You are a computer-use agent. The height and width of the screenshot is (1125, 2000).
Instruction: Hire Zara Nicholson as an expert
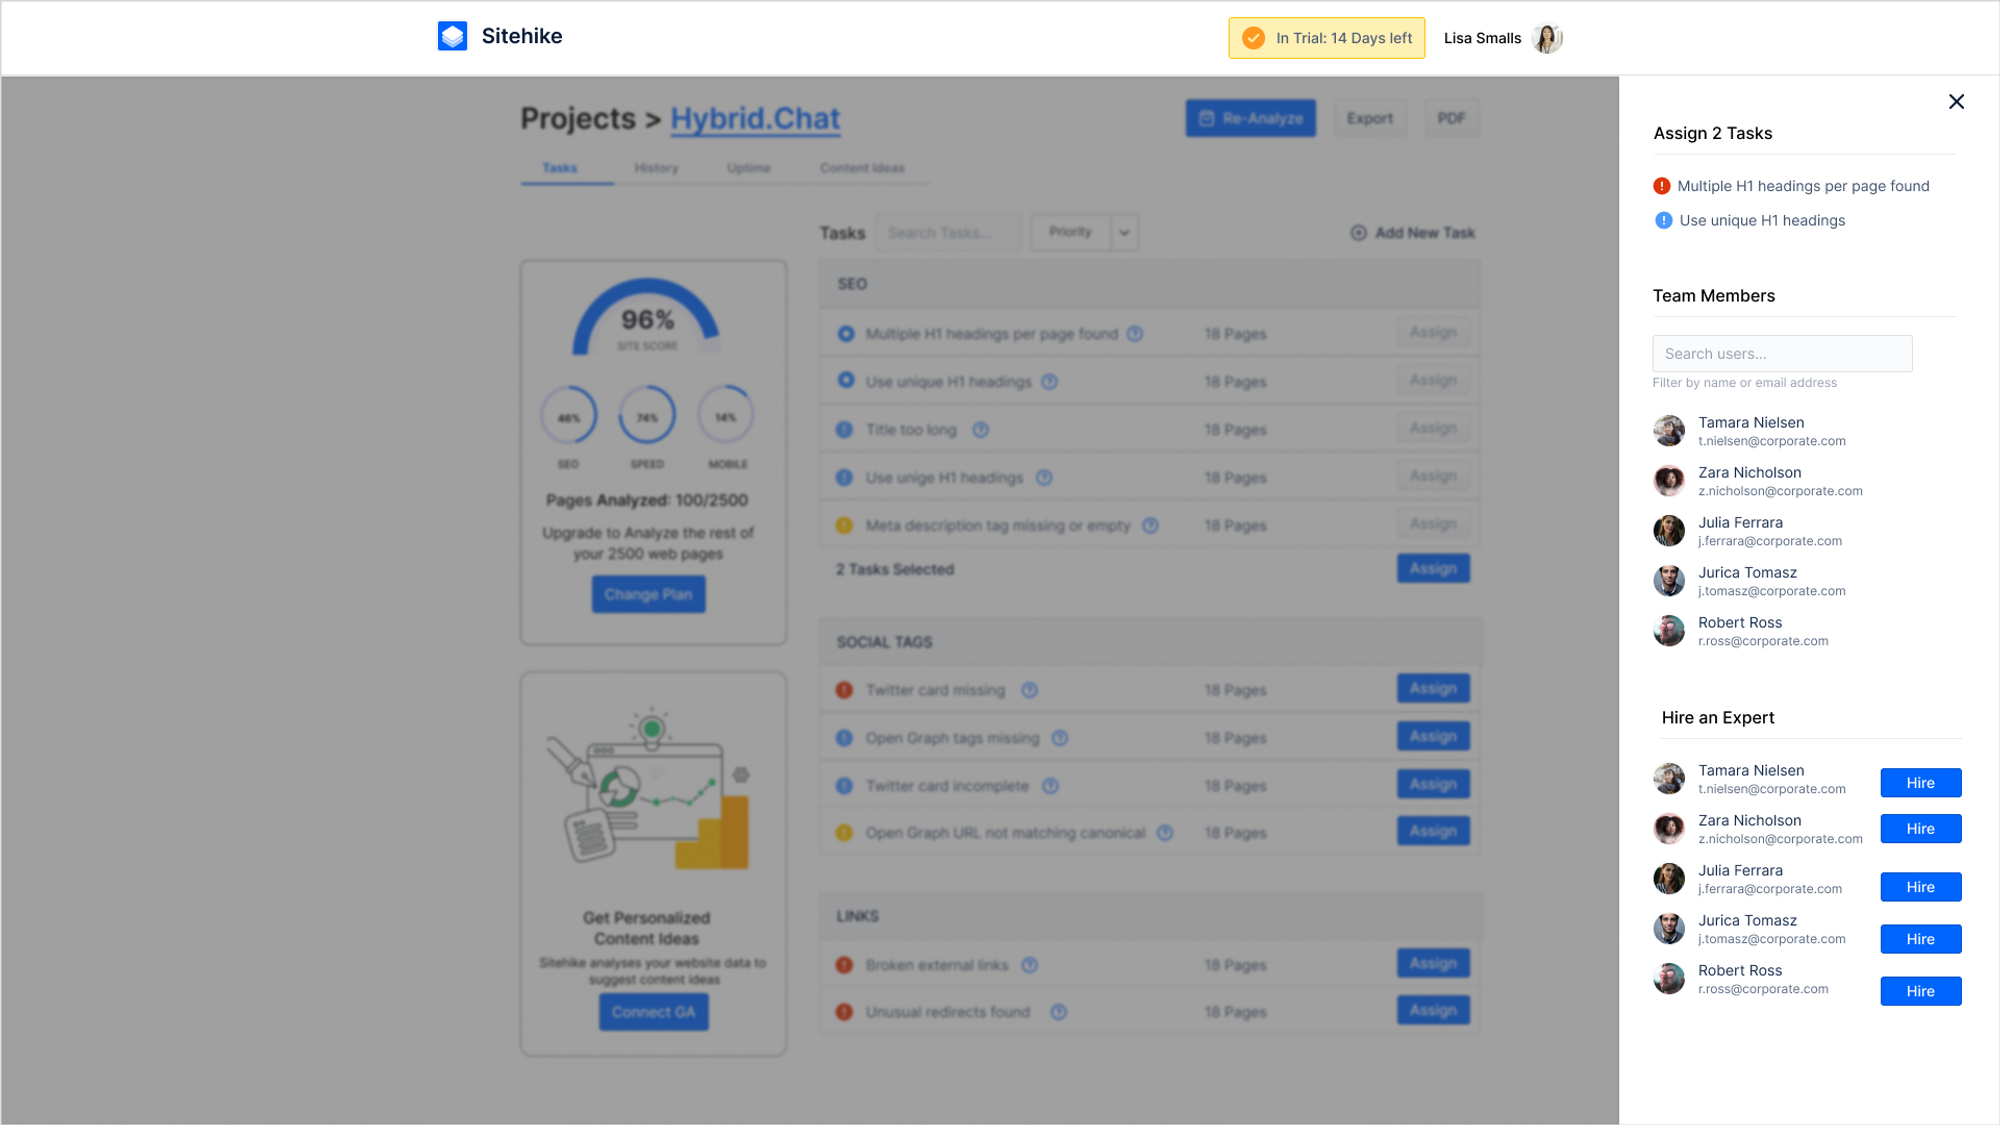click(x=1919, y=829)
